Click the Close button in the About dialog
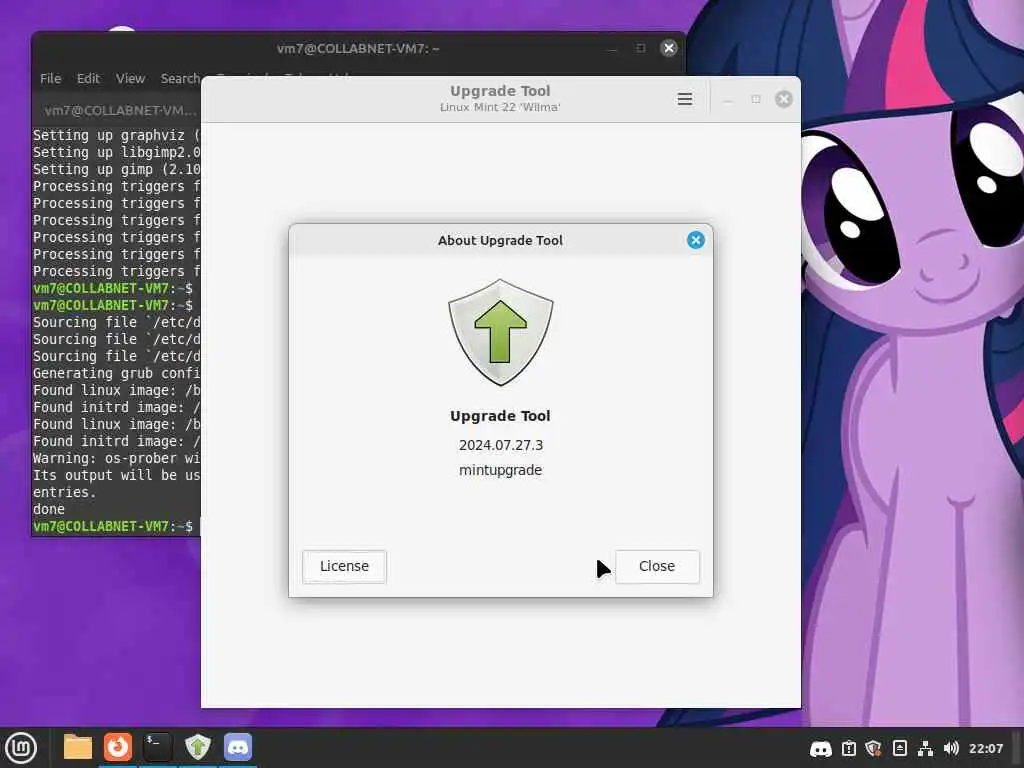The height and width of the screenshot is (768, 1024). point(657,566)
